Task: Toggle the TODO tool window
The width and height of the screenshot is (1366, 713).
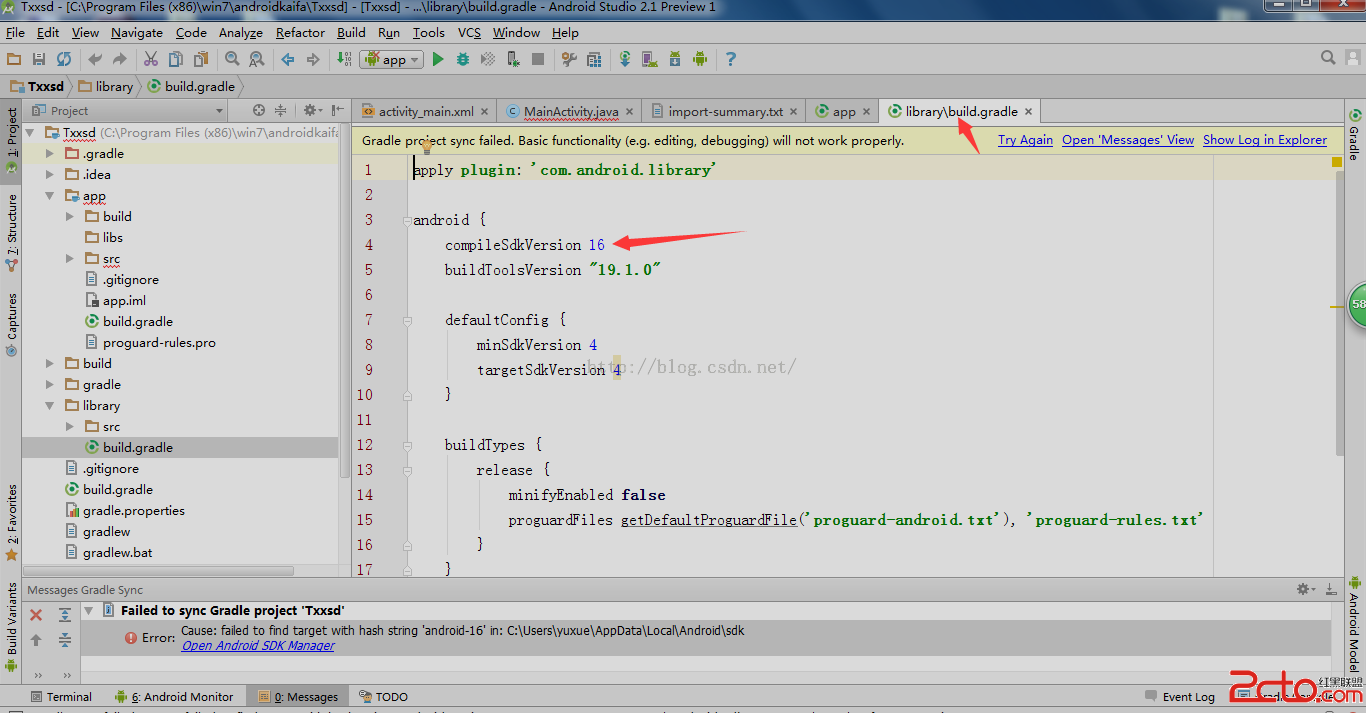Action: click(383, 697)
